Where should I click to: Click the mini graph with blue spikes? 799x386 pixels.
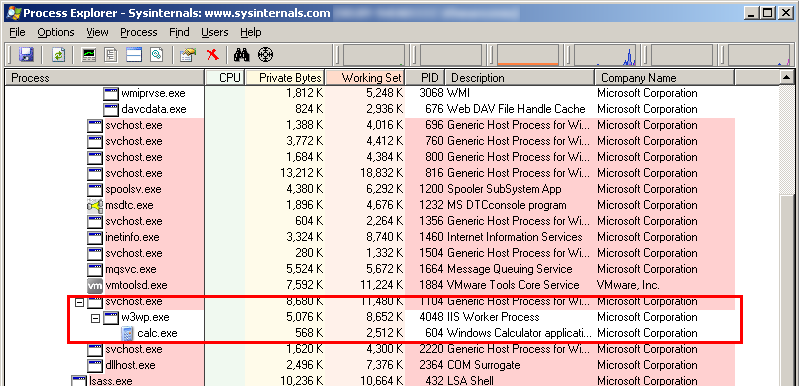604,55
